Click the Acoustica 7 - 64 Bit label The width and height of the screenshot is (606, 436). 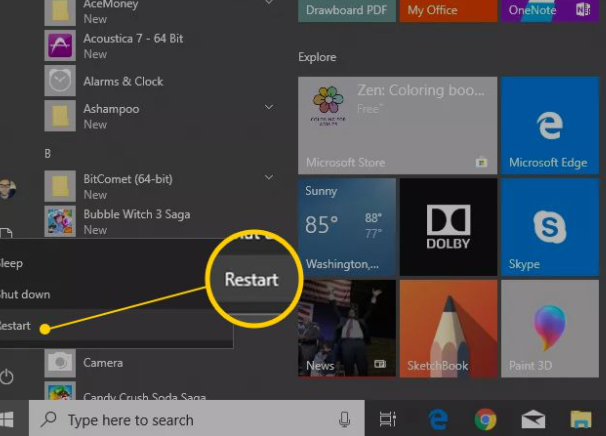[133, 38]
